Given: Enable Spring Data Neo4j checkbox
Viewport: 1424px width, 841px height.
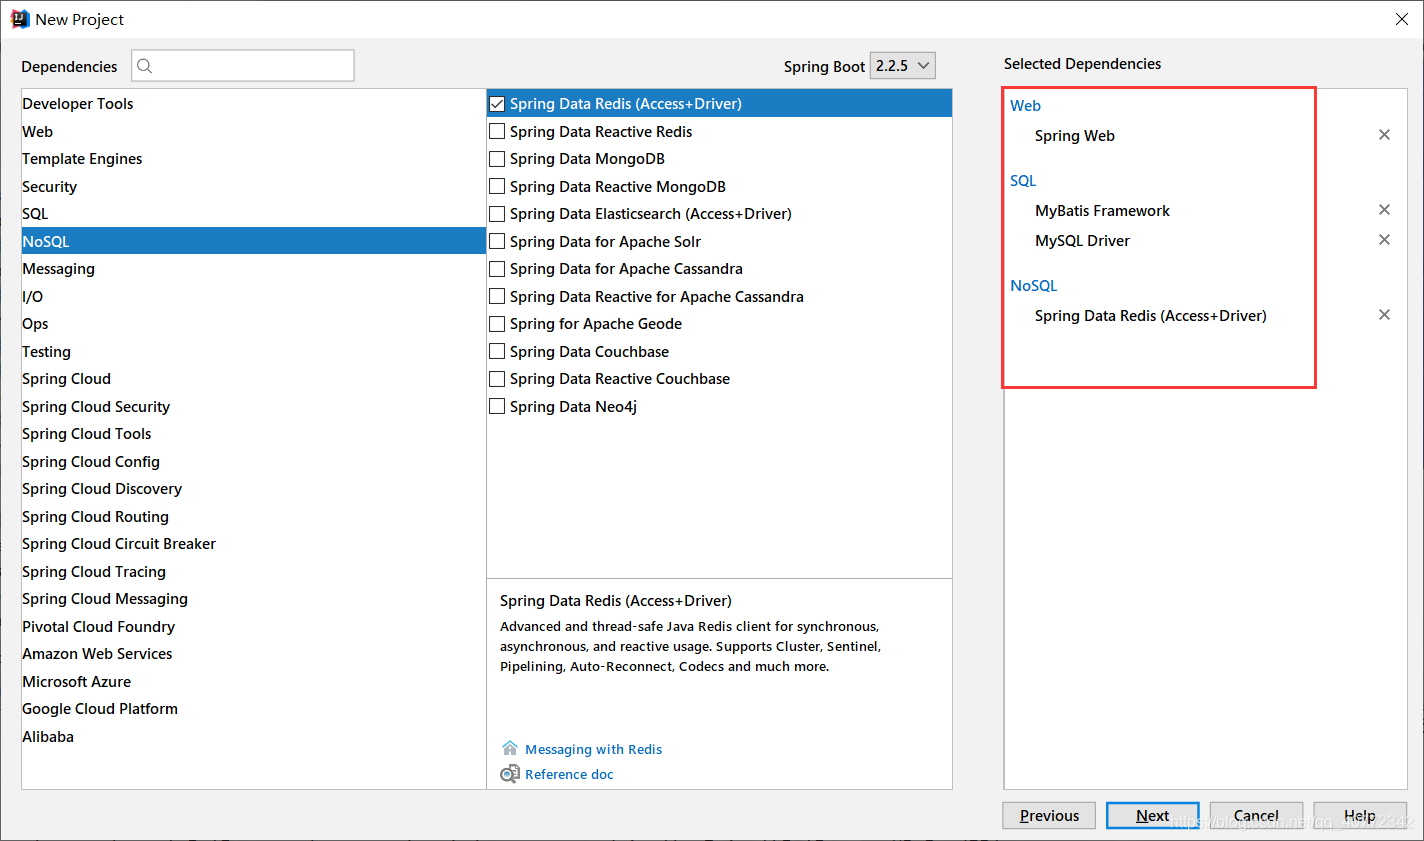Looking at the screenshot, I should point(497,406).
